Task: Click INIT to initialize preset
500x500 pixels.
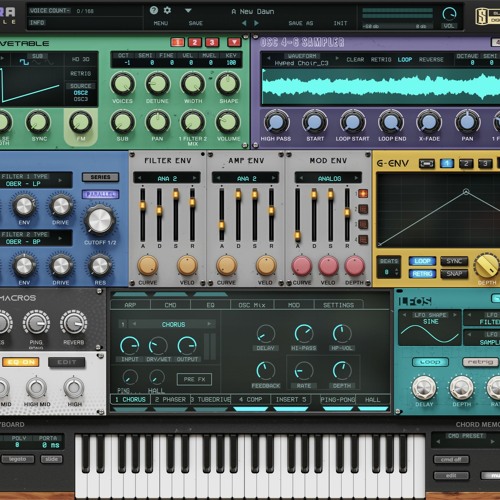Action: [x=340, y=23]
